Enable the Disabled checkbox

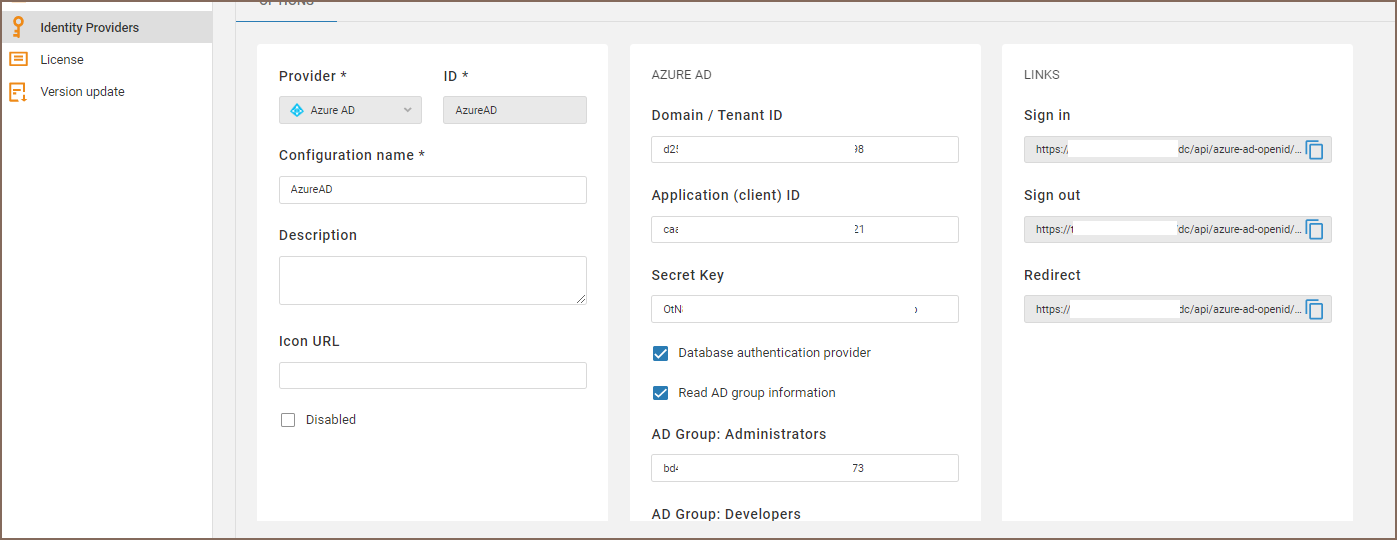coord(288,420)
